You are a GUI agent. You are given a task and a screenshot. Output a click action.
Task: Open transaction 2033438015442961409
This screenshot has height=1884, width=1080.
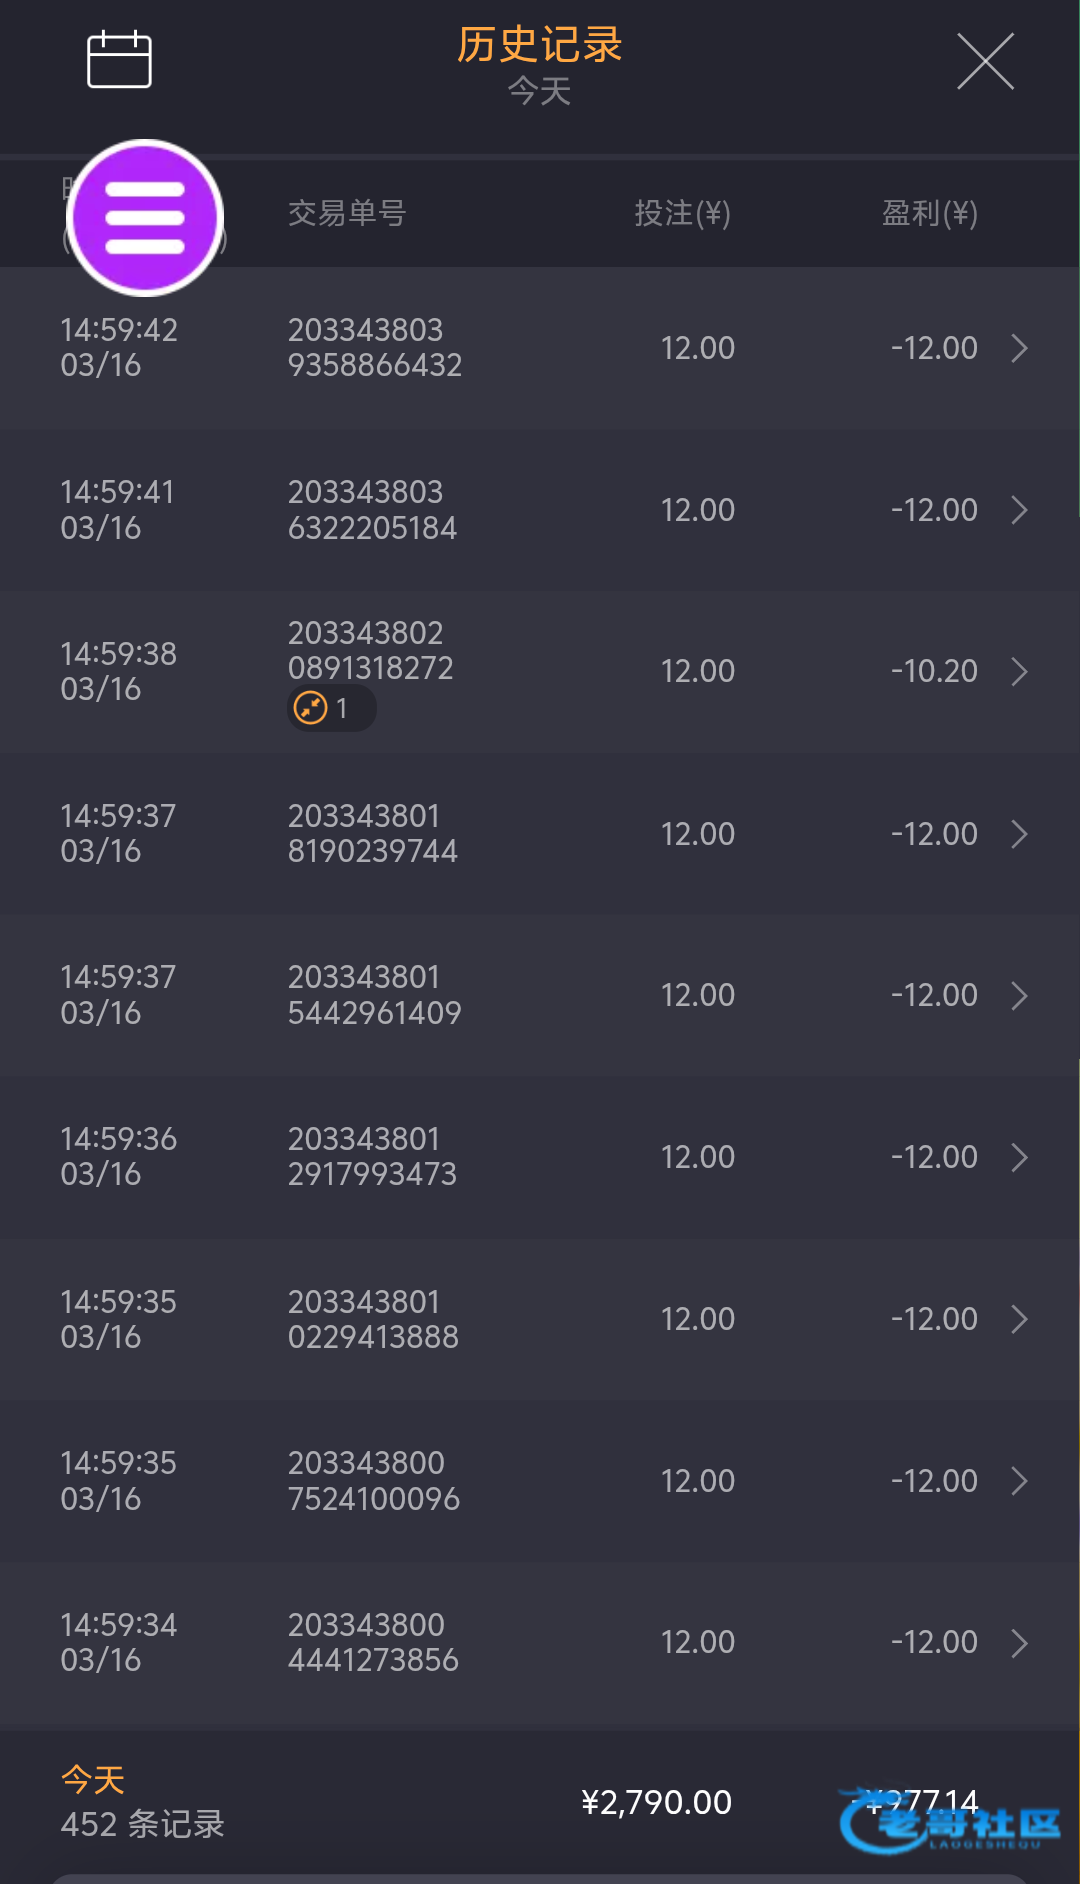[374, 995]
